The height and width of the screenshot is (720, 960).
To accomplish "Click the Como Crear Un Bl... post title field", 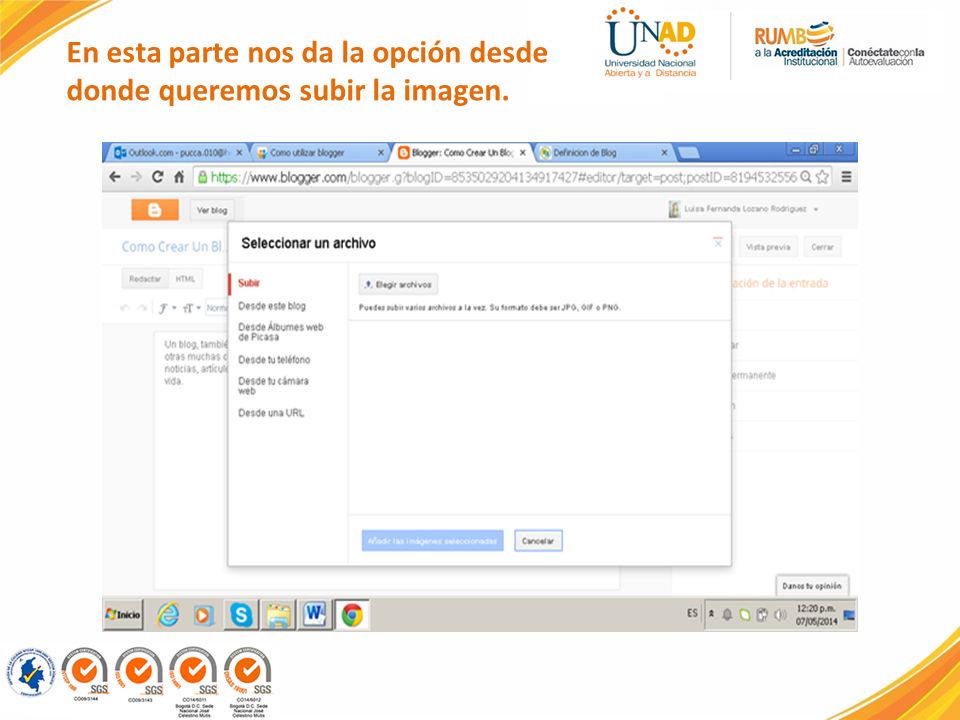I will (173, 247).
